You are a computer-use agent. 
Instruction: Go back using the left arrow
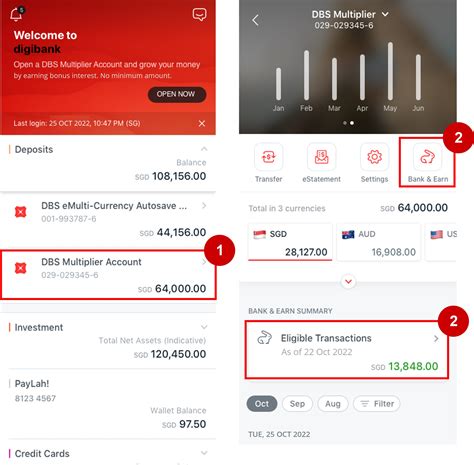point(255,20)
